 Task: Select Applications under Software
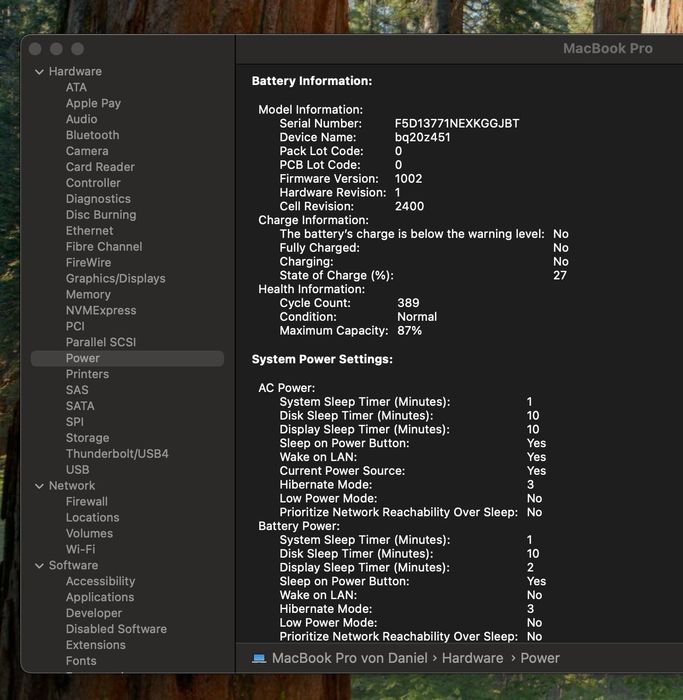coord(100,597)
